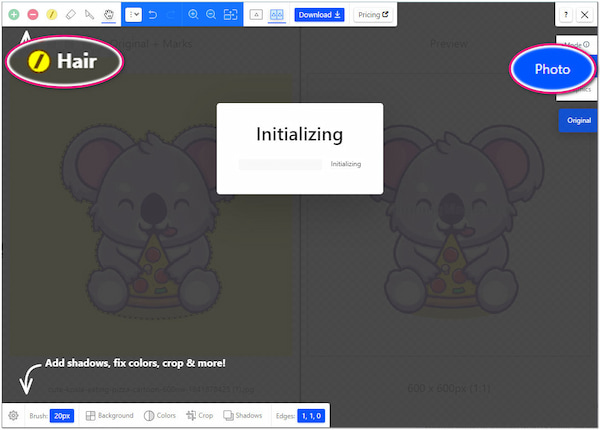Zoom out with the minus magnifier

tap(211, 15)
